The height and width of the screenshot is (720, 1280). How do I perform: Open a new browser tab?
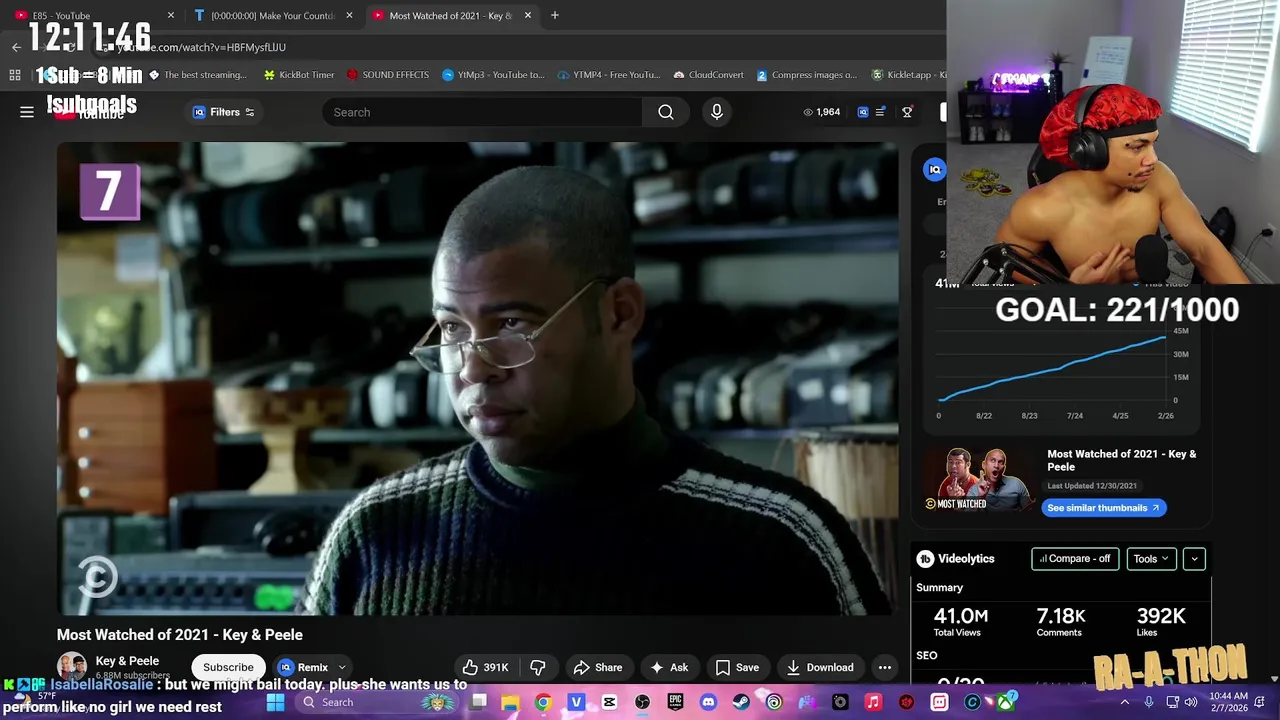tap(555, 15)
